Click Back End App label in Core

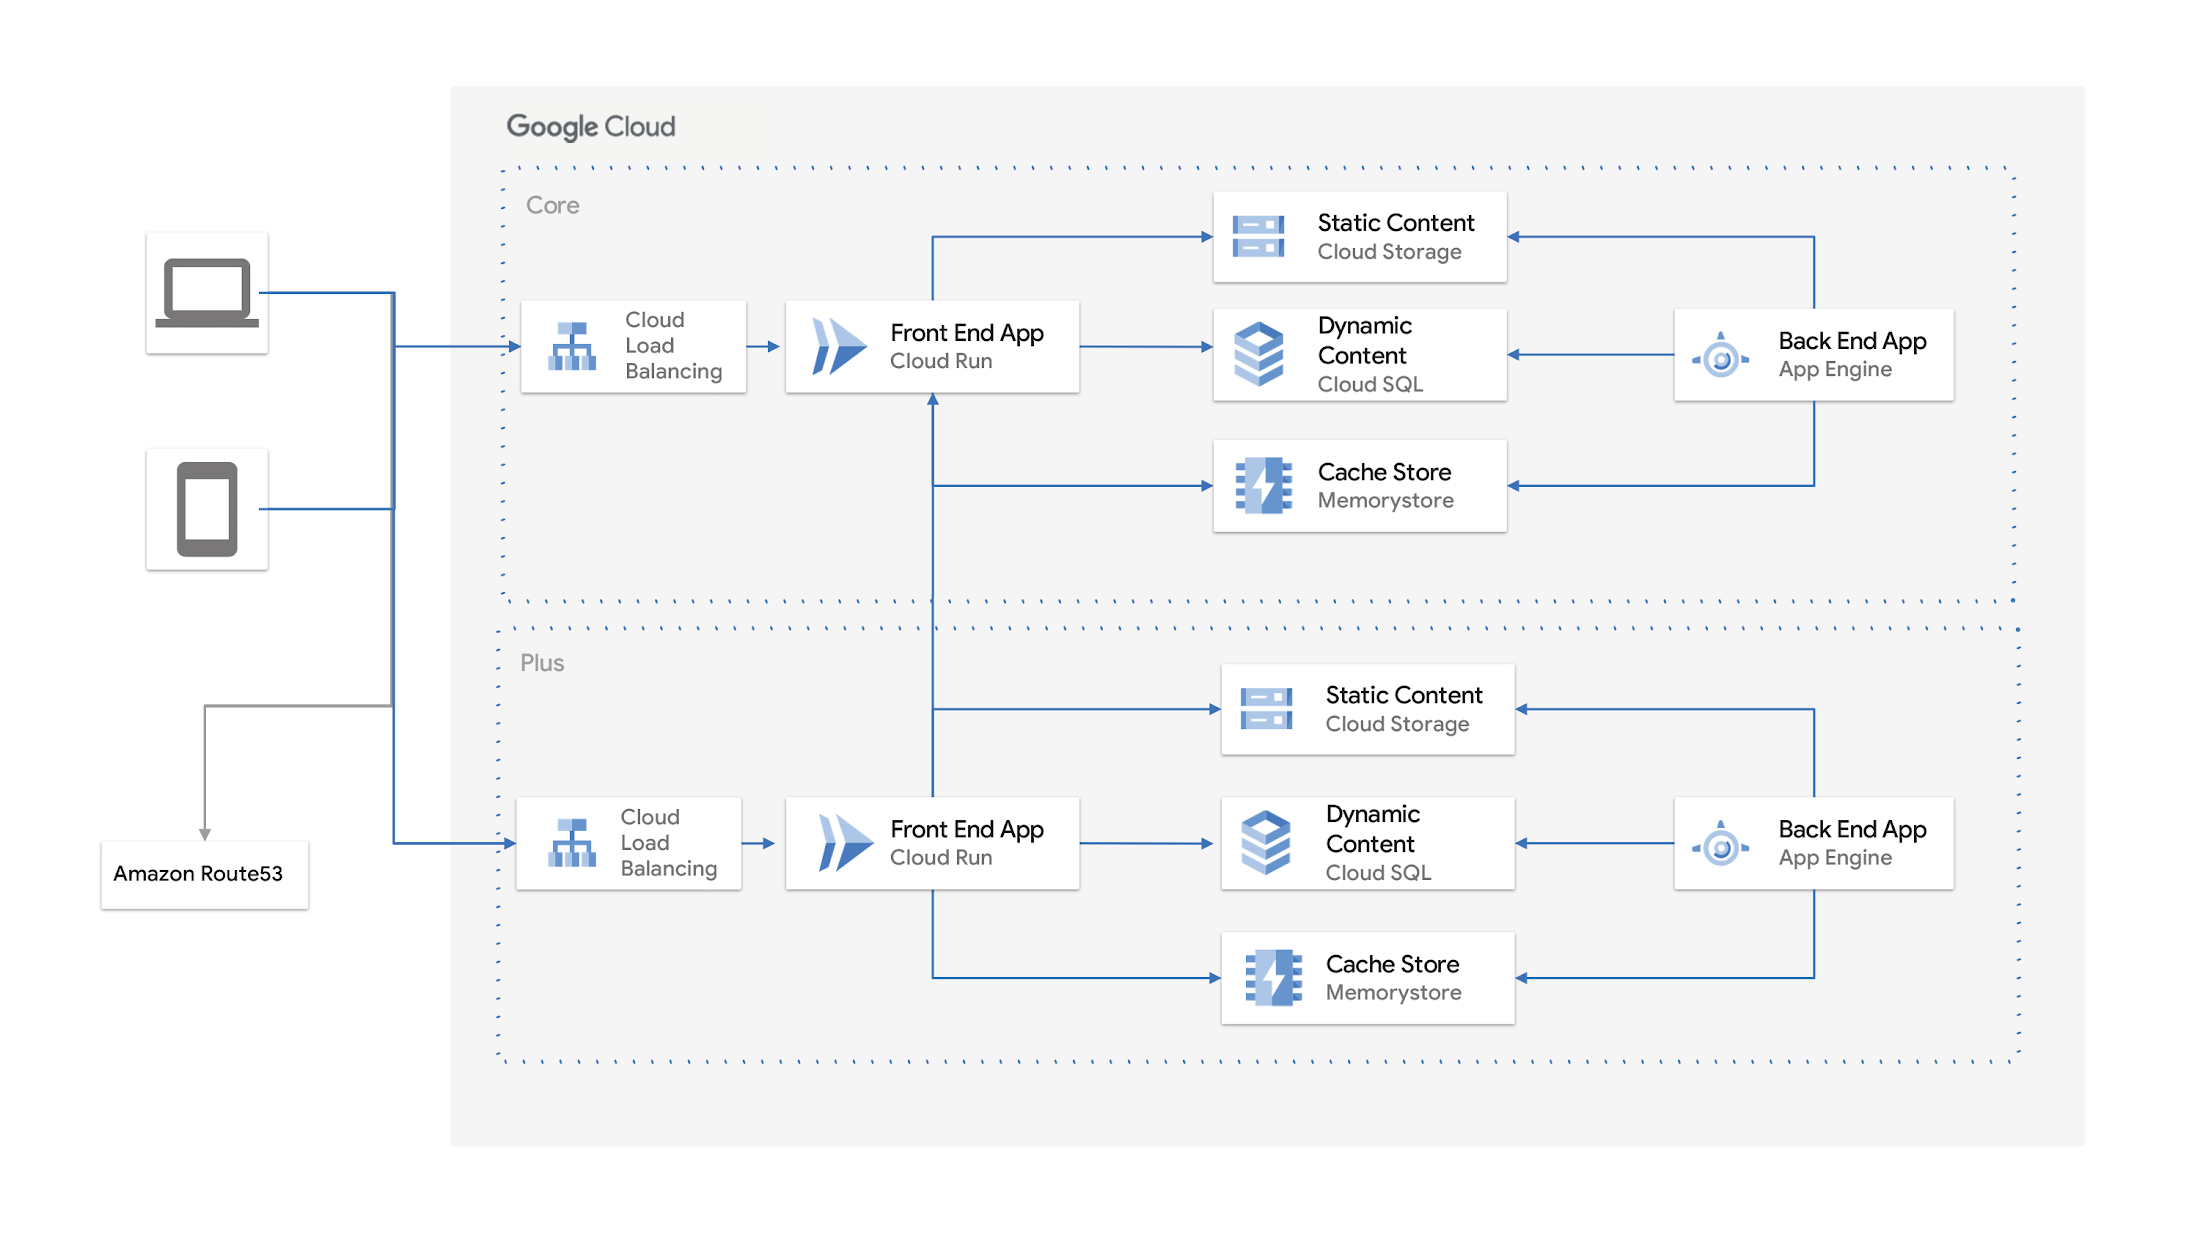1852,341
